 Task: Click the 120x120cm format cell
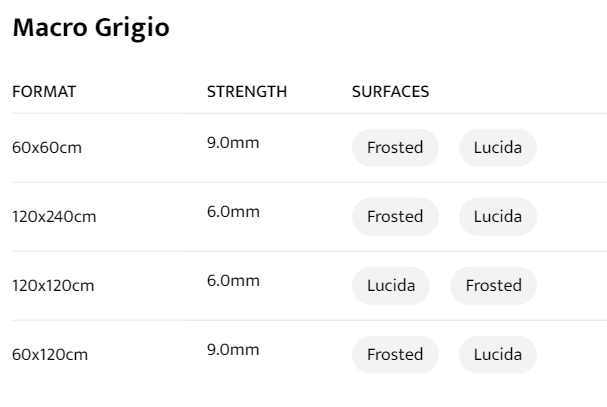53,286
